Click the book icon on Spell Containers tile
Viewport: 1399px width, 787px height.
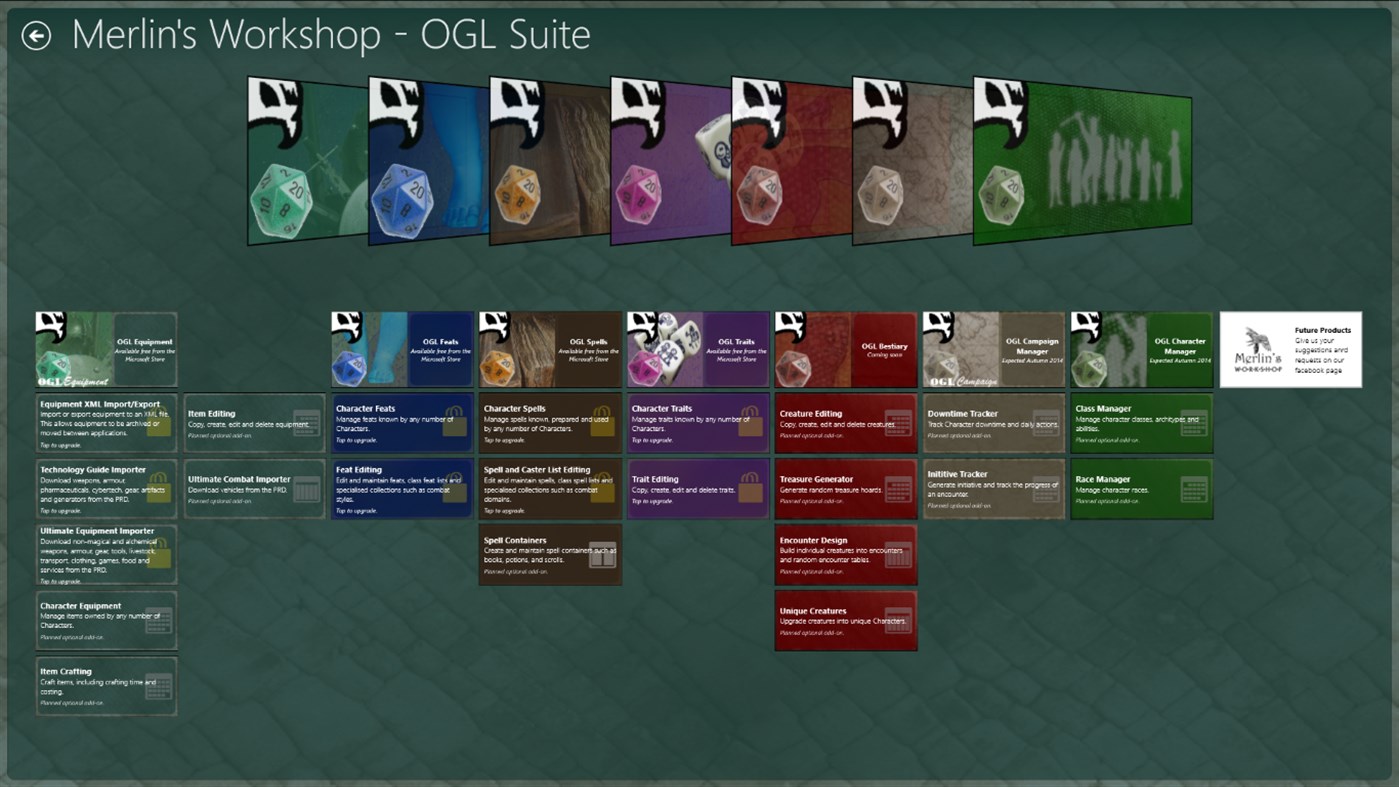(x=602, y=557)
